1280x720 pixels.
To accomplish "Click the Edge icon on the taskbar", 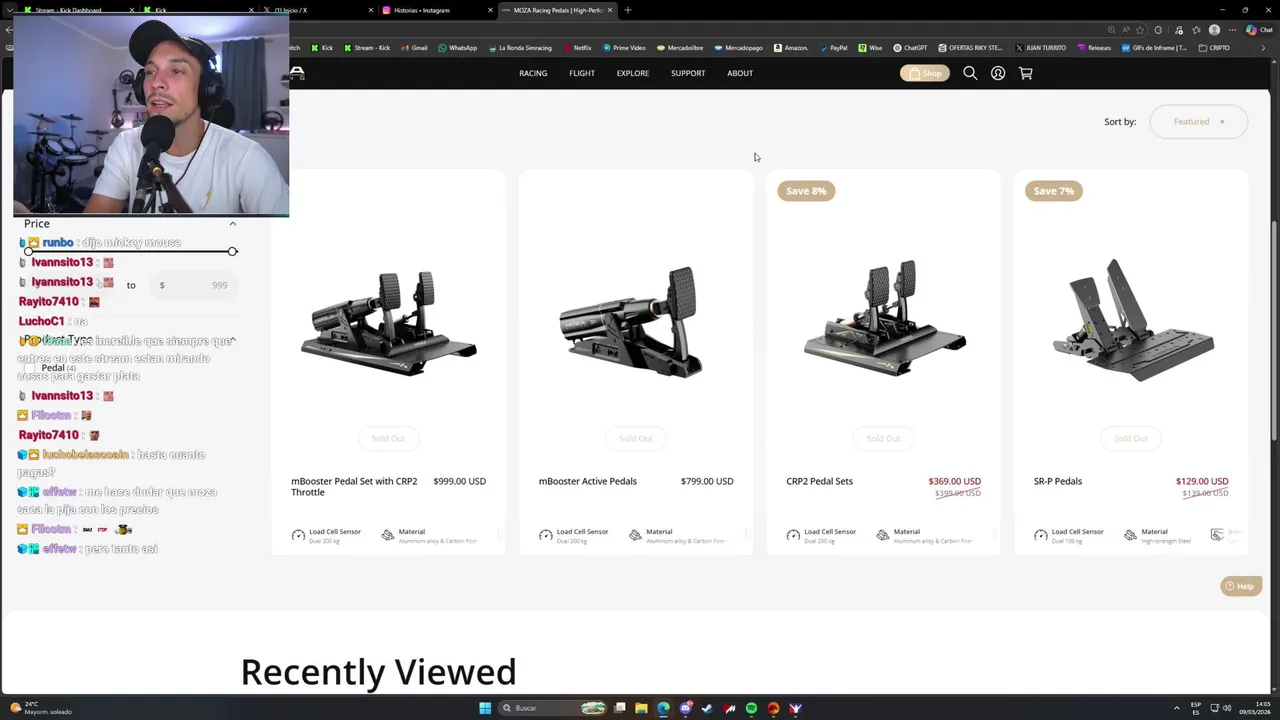I will 663,708.
